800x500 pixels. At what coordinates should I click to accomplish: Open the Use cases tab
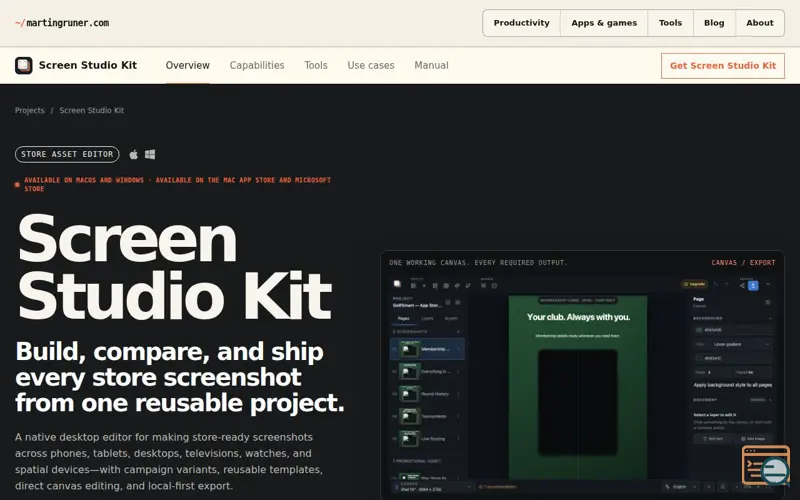[x=371, y=65]
